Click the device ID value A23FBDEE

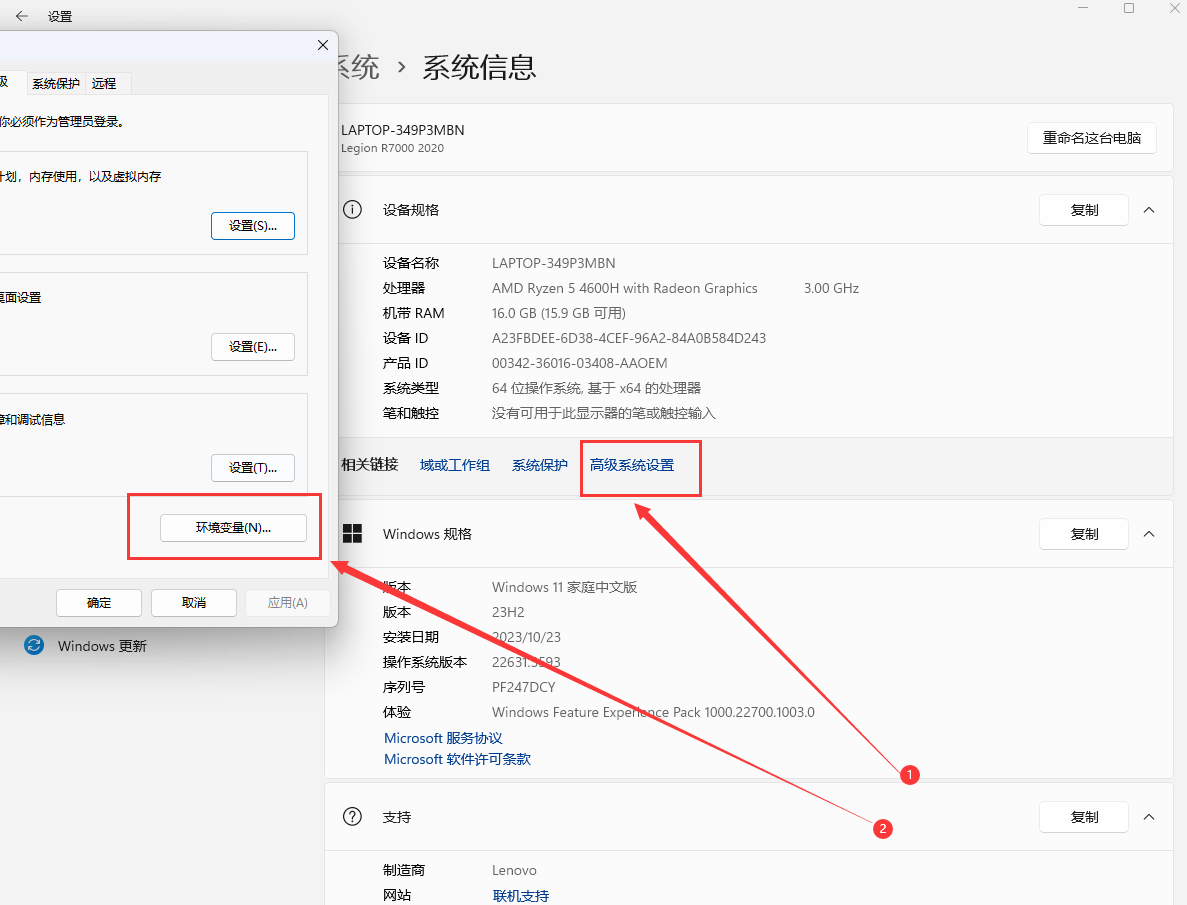(629, 338)
